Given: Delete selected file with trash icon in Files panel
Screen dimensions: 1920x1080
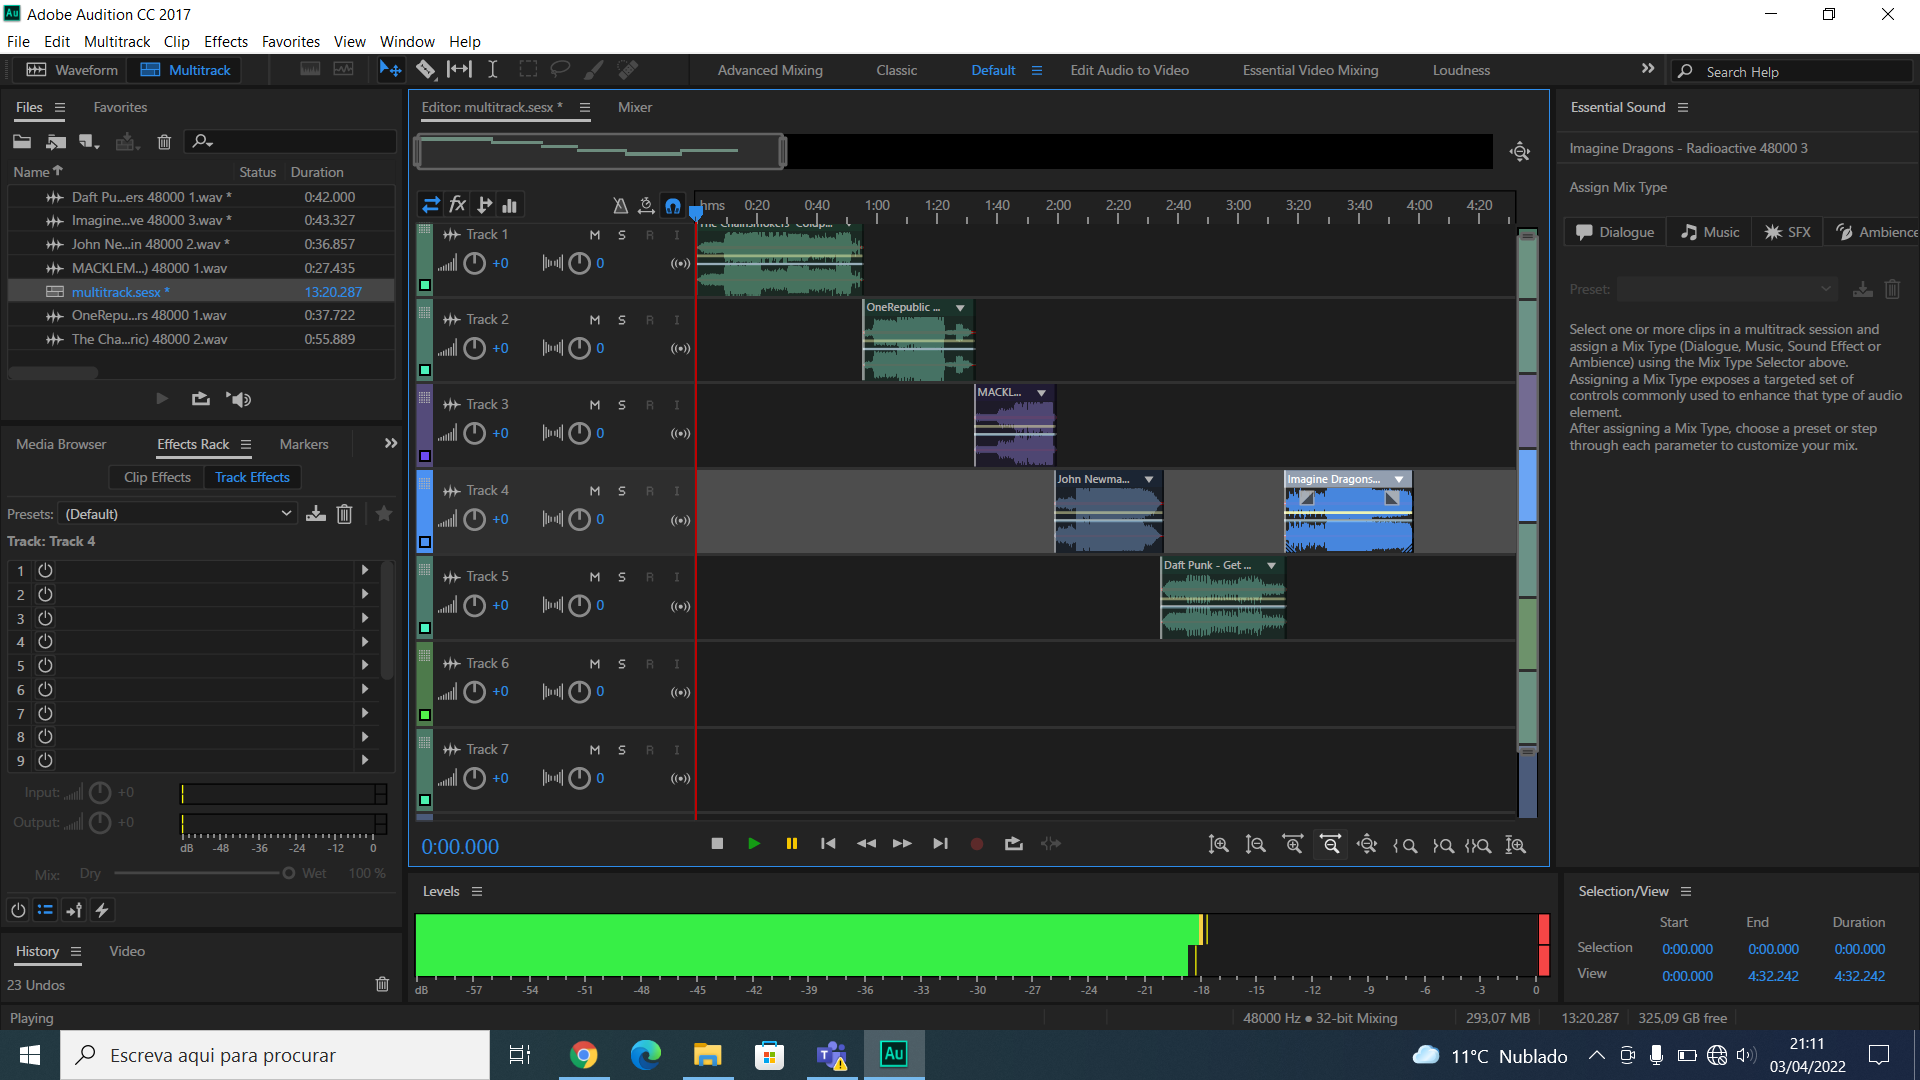Looking at the screenshot, I should [x=164, y=142].
